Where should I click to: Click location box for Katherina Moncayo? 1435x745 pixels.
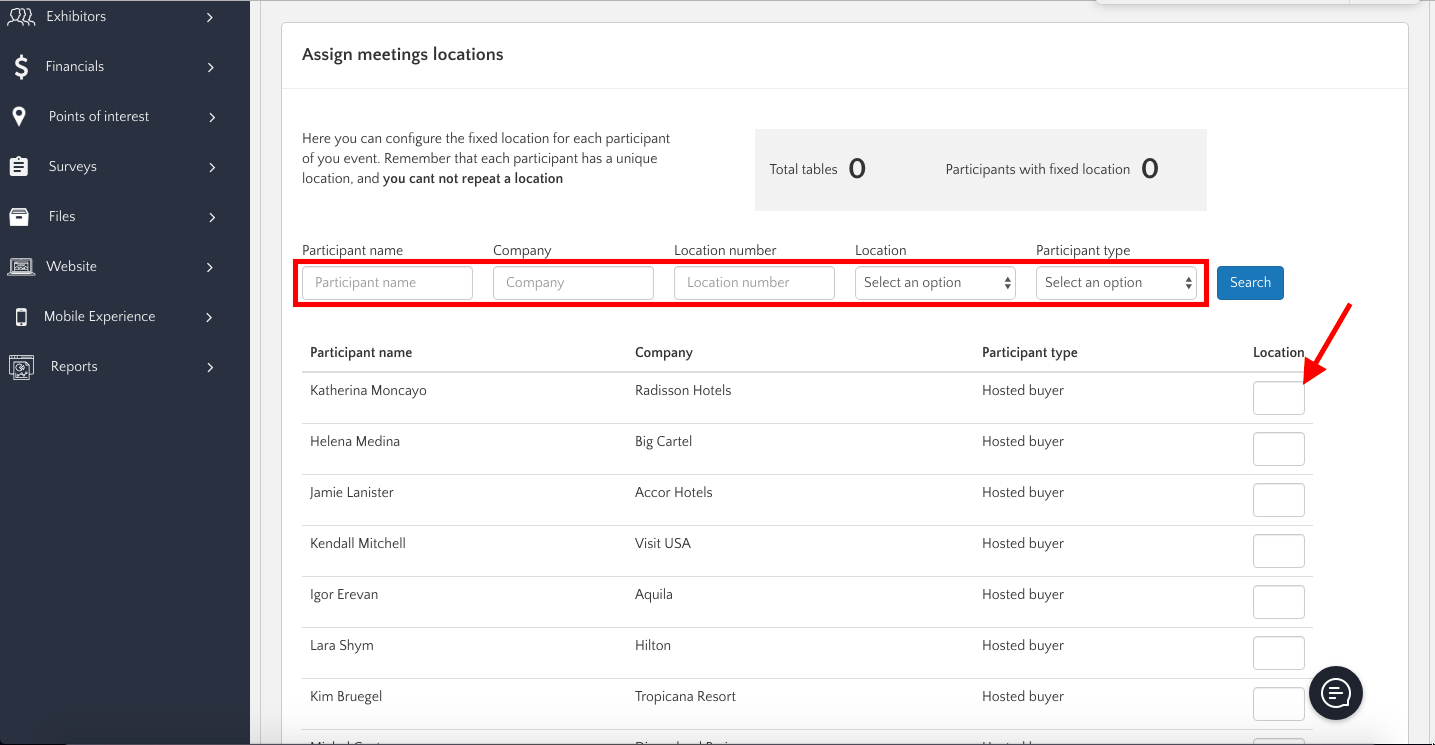[1278, 398]
